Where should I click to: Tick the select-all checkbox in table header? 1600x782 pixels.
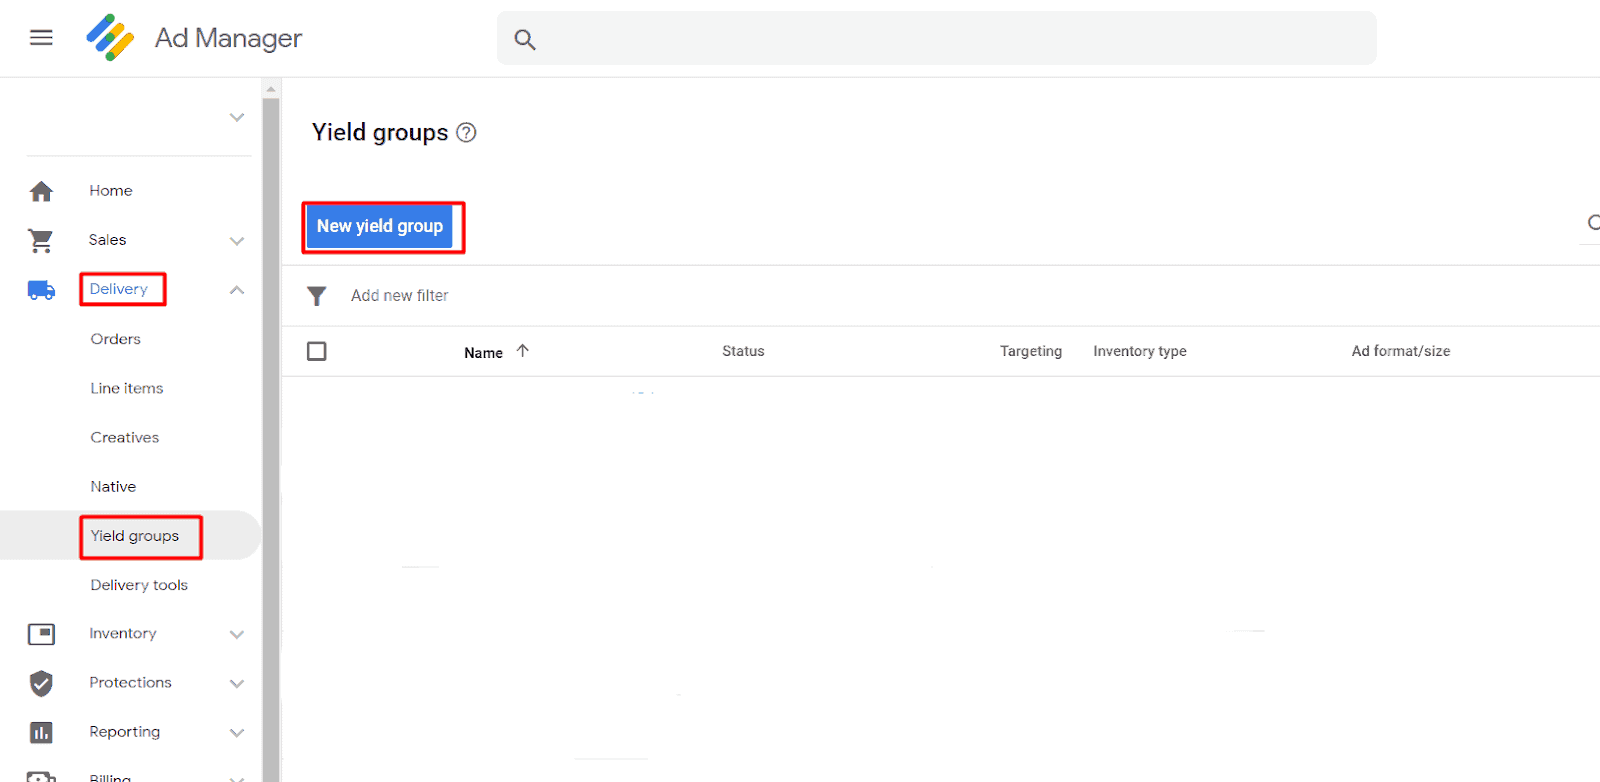pyautogui.click(x=317, y=351)
